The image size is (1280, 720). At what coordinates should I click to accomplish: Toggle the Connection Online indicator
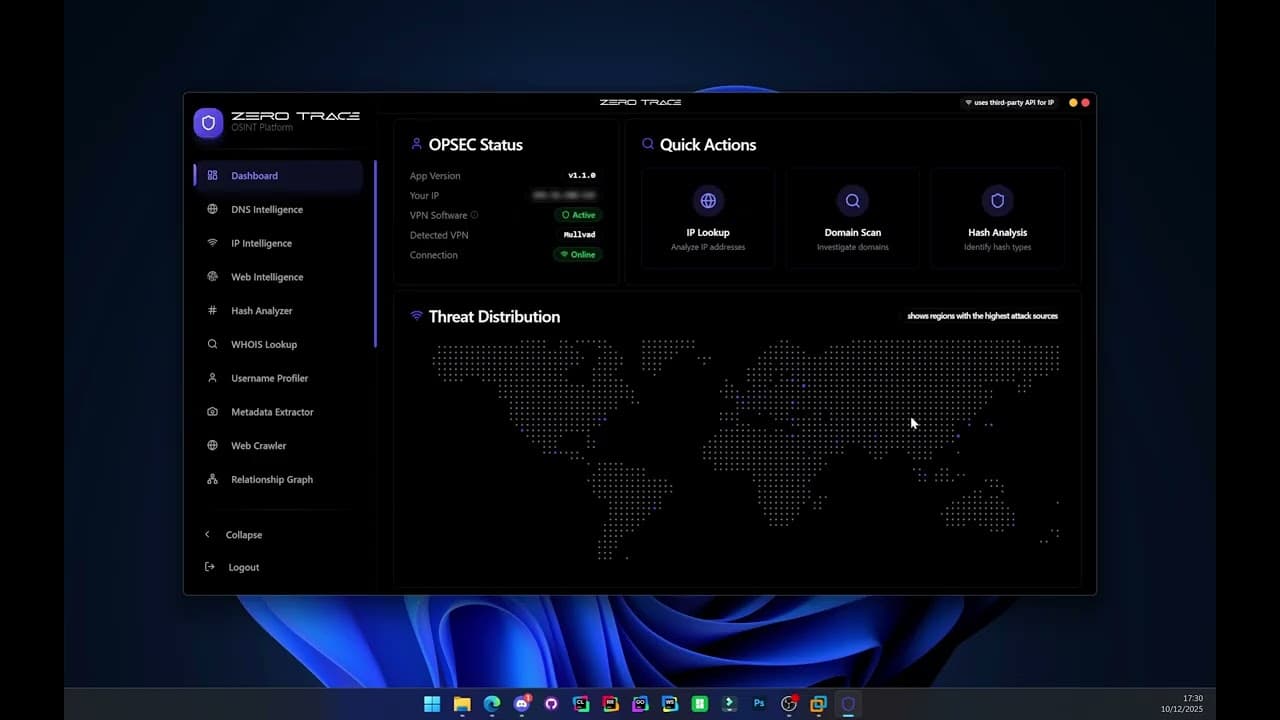[577, 254]
